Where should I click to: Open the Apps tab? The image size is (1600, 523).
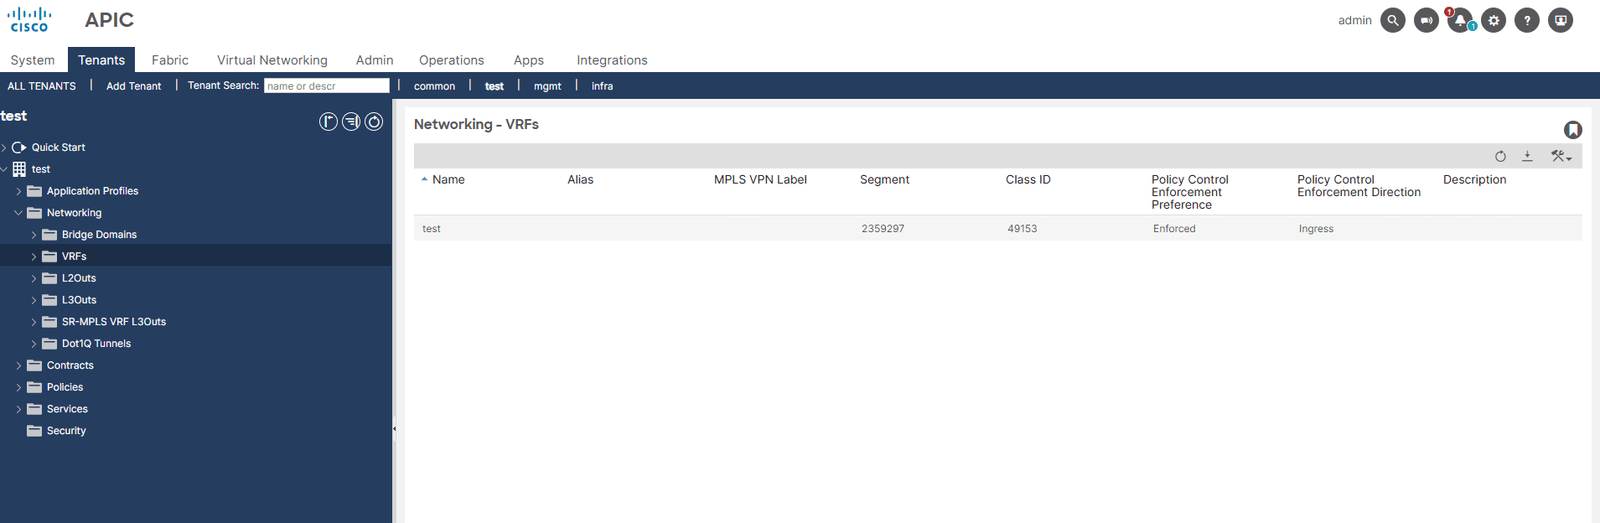tap(528, 60)
